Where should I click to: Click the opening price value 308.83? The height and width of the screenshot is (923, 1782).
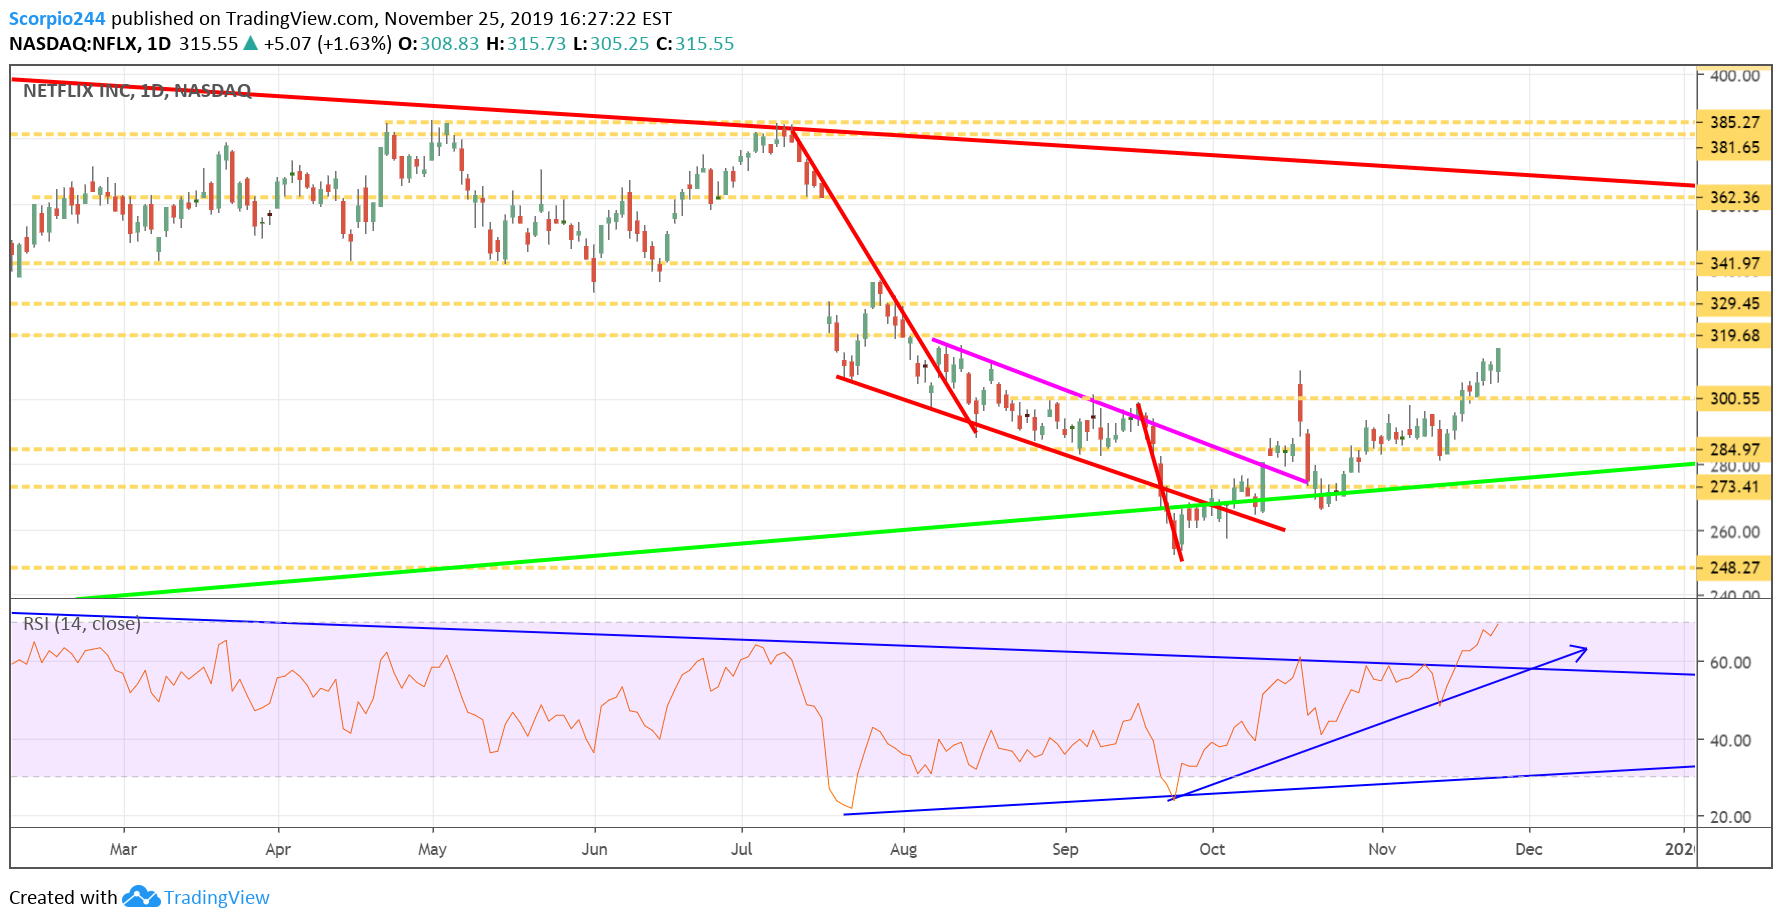pos(449,44)
